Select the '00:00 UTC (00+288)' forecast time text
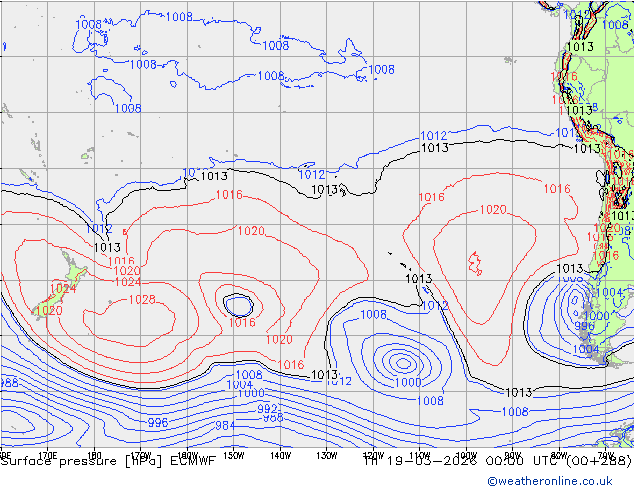This screenshot has width=634, height=490. pyautogui.click(x=558, y=461)
